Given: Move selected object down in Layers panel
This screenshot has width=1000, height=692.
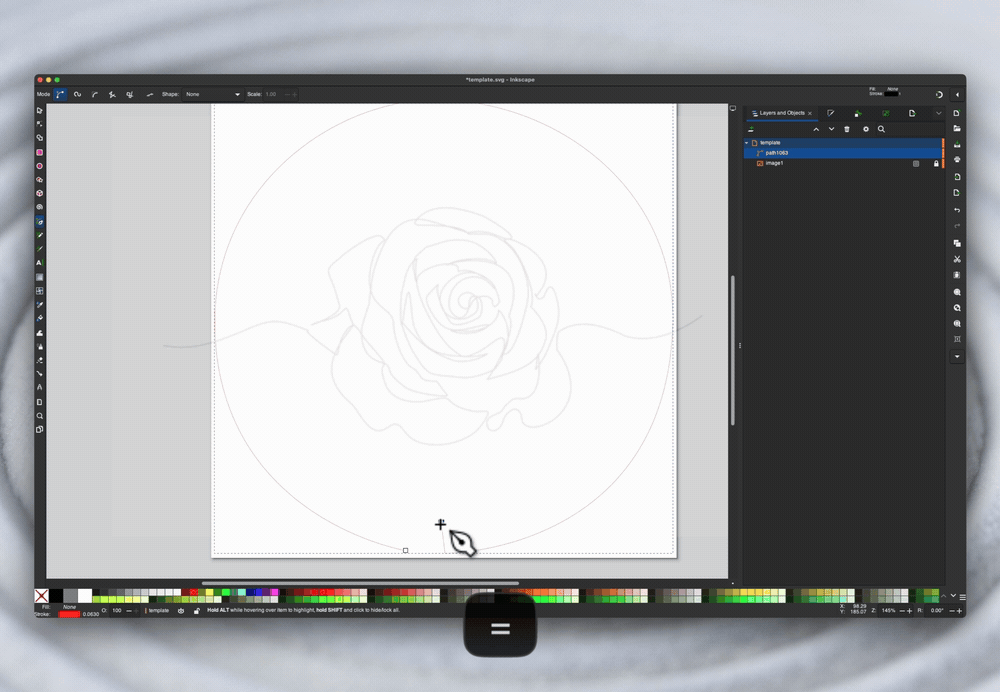Looking at the screenshot, I should point(831,129).
